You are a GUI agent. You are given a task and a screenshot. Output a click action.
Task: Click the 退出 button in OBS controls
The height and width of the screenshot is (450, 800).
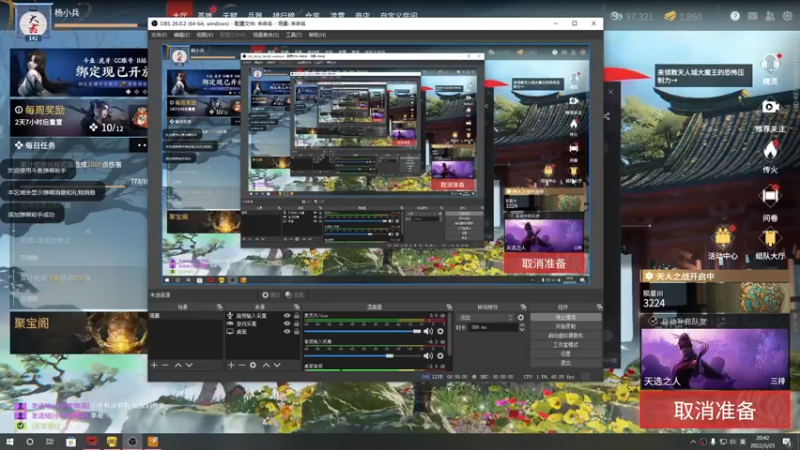pyautogui.click(x=565, y=363)
